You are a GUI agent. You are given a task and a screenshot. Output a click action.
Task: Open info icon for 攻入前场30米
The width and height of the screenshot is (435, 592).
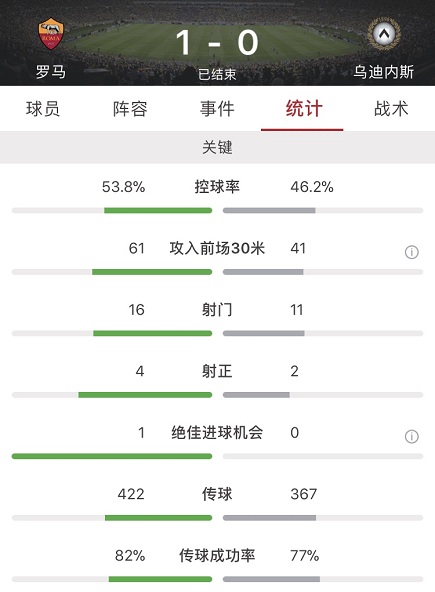coord(412,252)
